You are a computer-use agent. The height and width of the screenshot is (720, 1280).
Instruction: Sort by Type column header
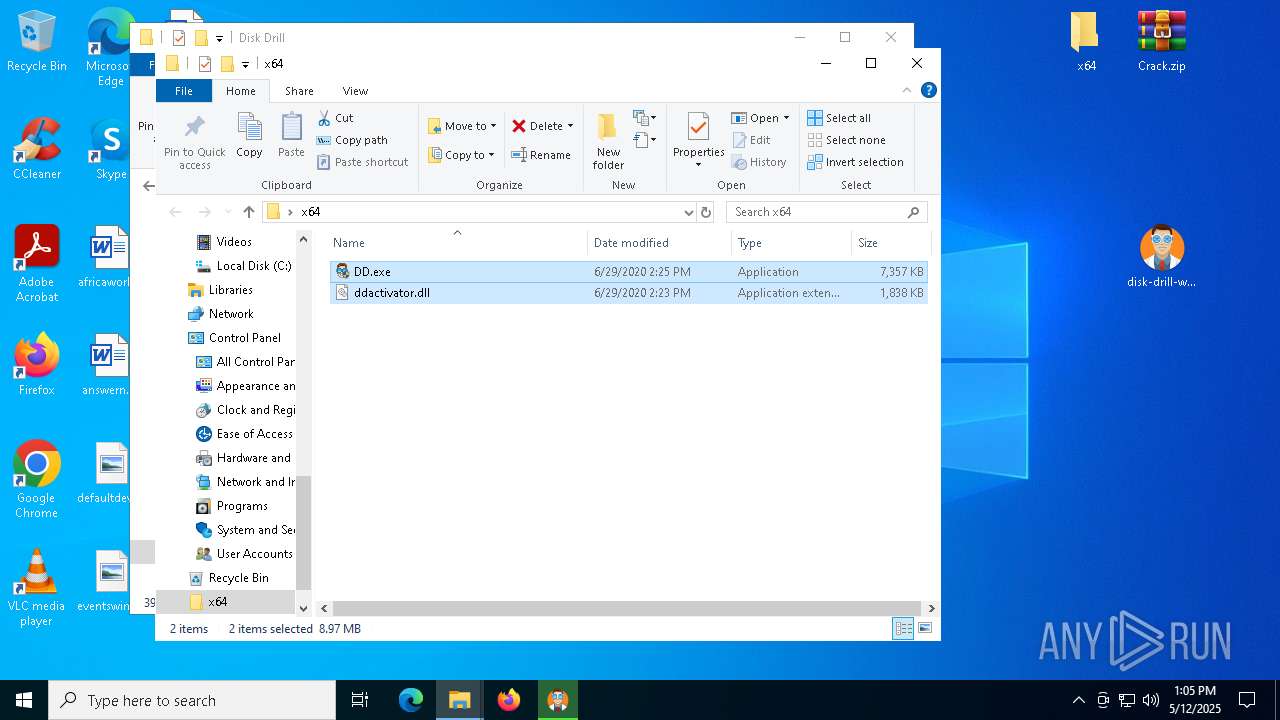(x=791, y=243)
